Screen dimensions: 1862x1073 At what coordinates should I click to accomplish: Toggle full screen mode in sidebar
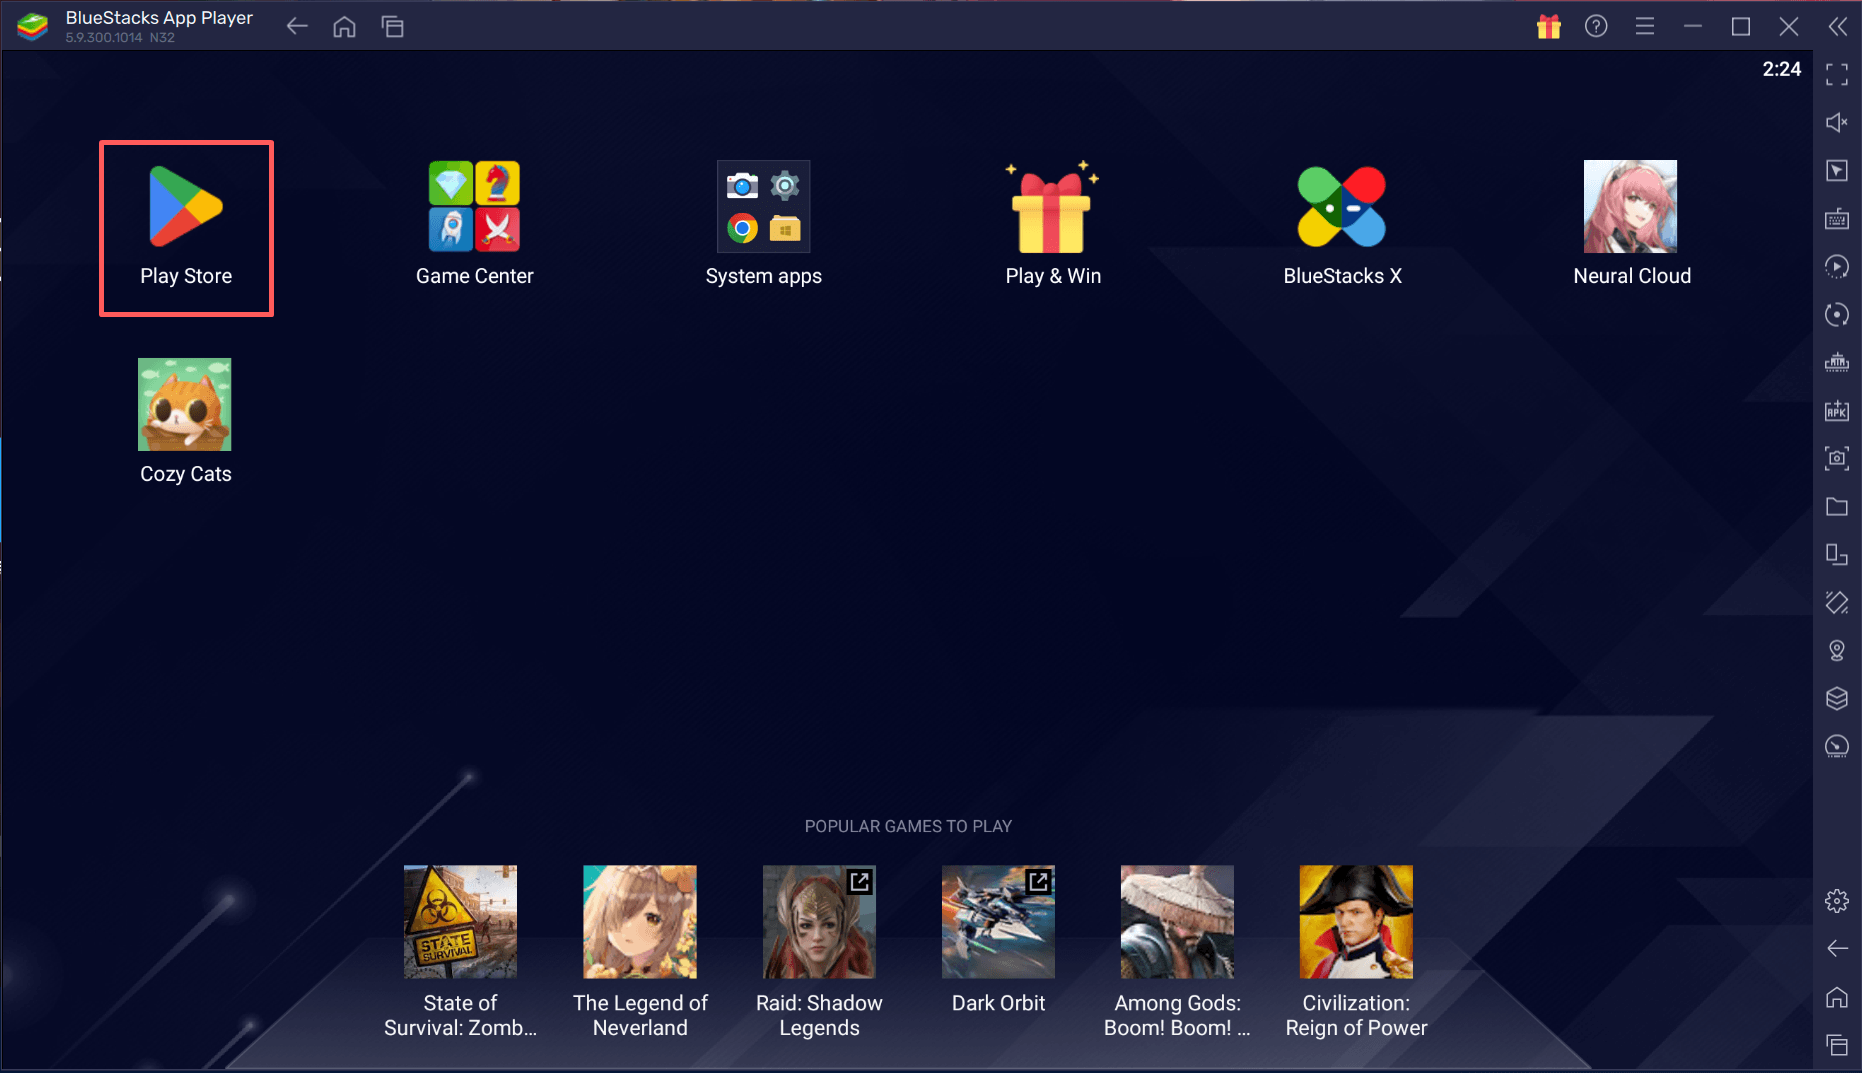coord(1837,74)
